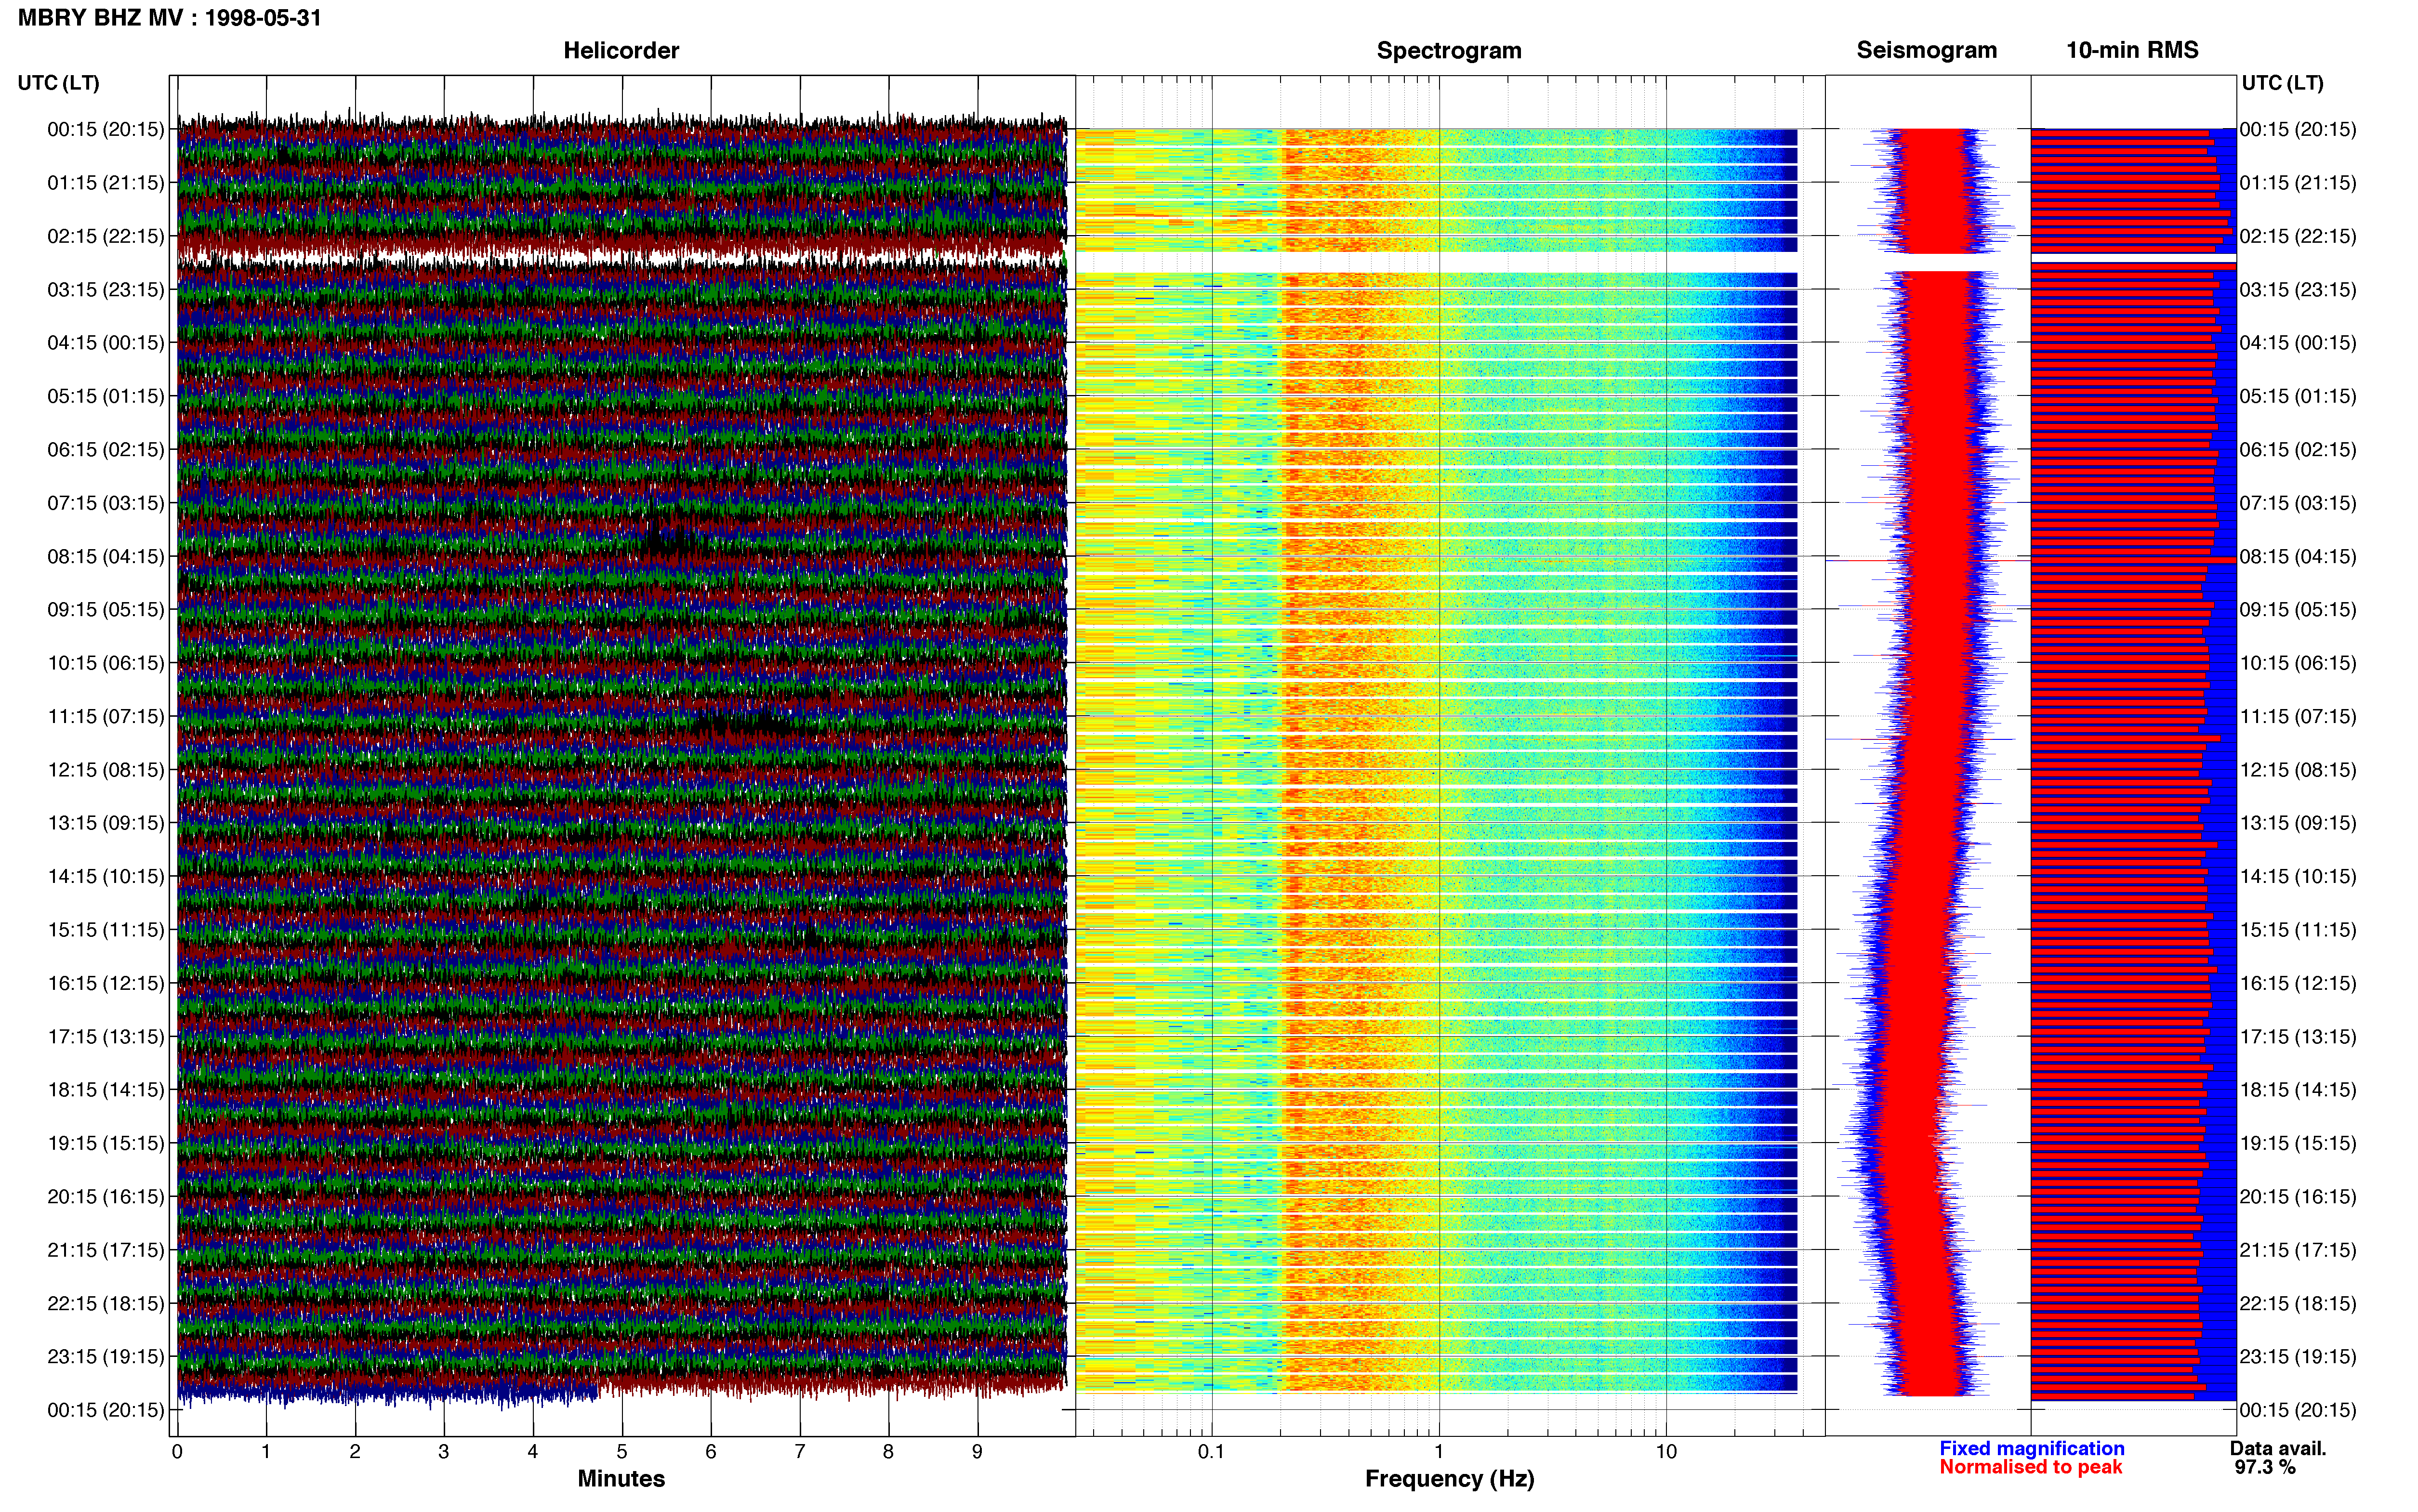The image size is (2418, 1512).
Task: Click the 97.3 % data availability value
Action: pos(2265,1467)
